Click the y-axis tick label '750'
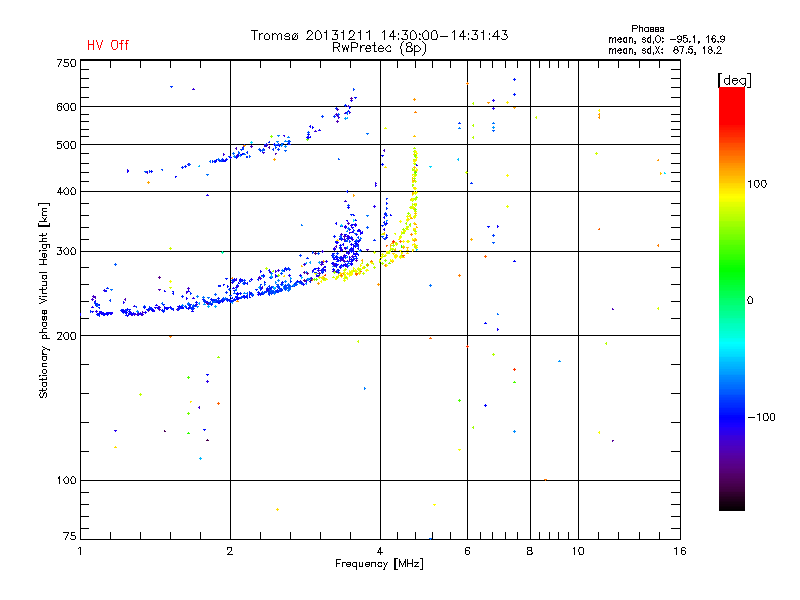 click(66, 63)
